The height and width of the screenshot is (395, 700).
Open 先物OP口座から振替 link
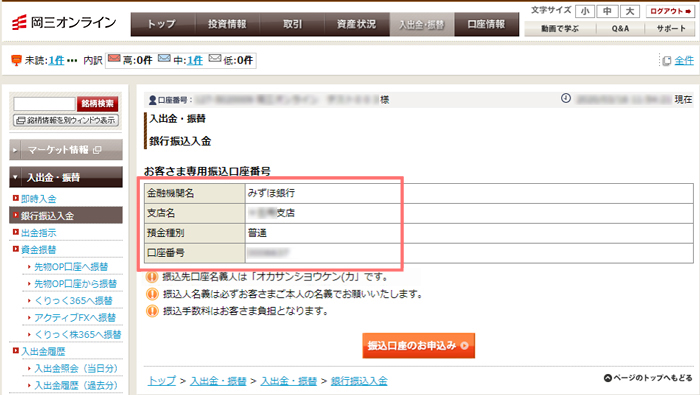tap(75, 283)
